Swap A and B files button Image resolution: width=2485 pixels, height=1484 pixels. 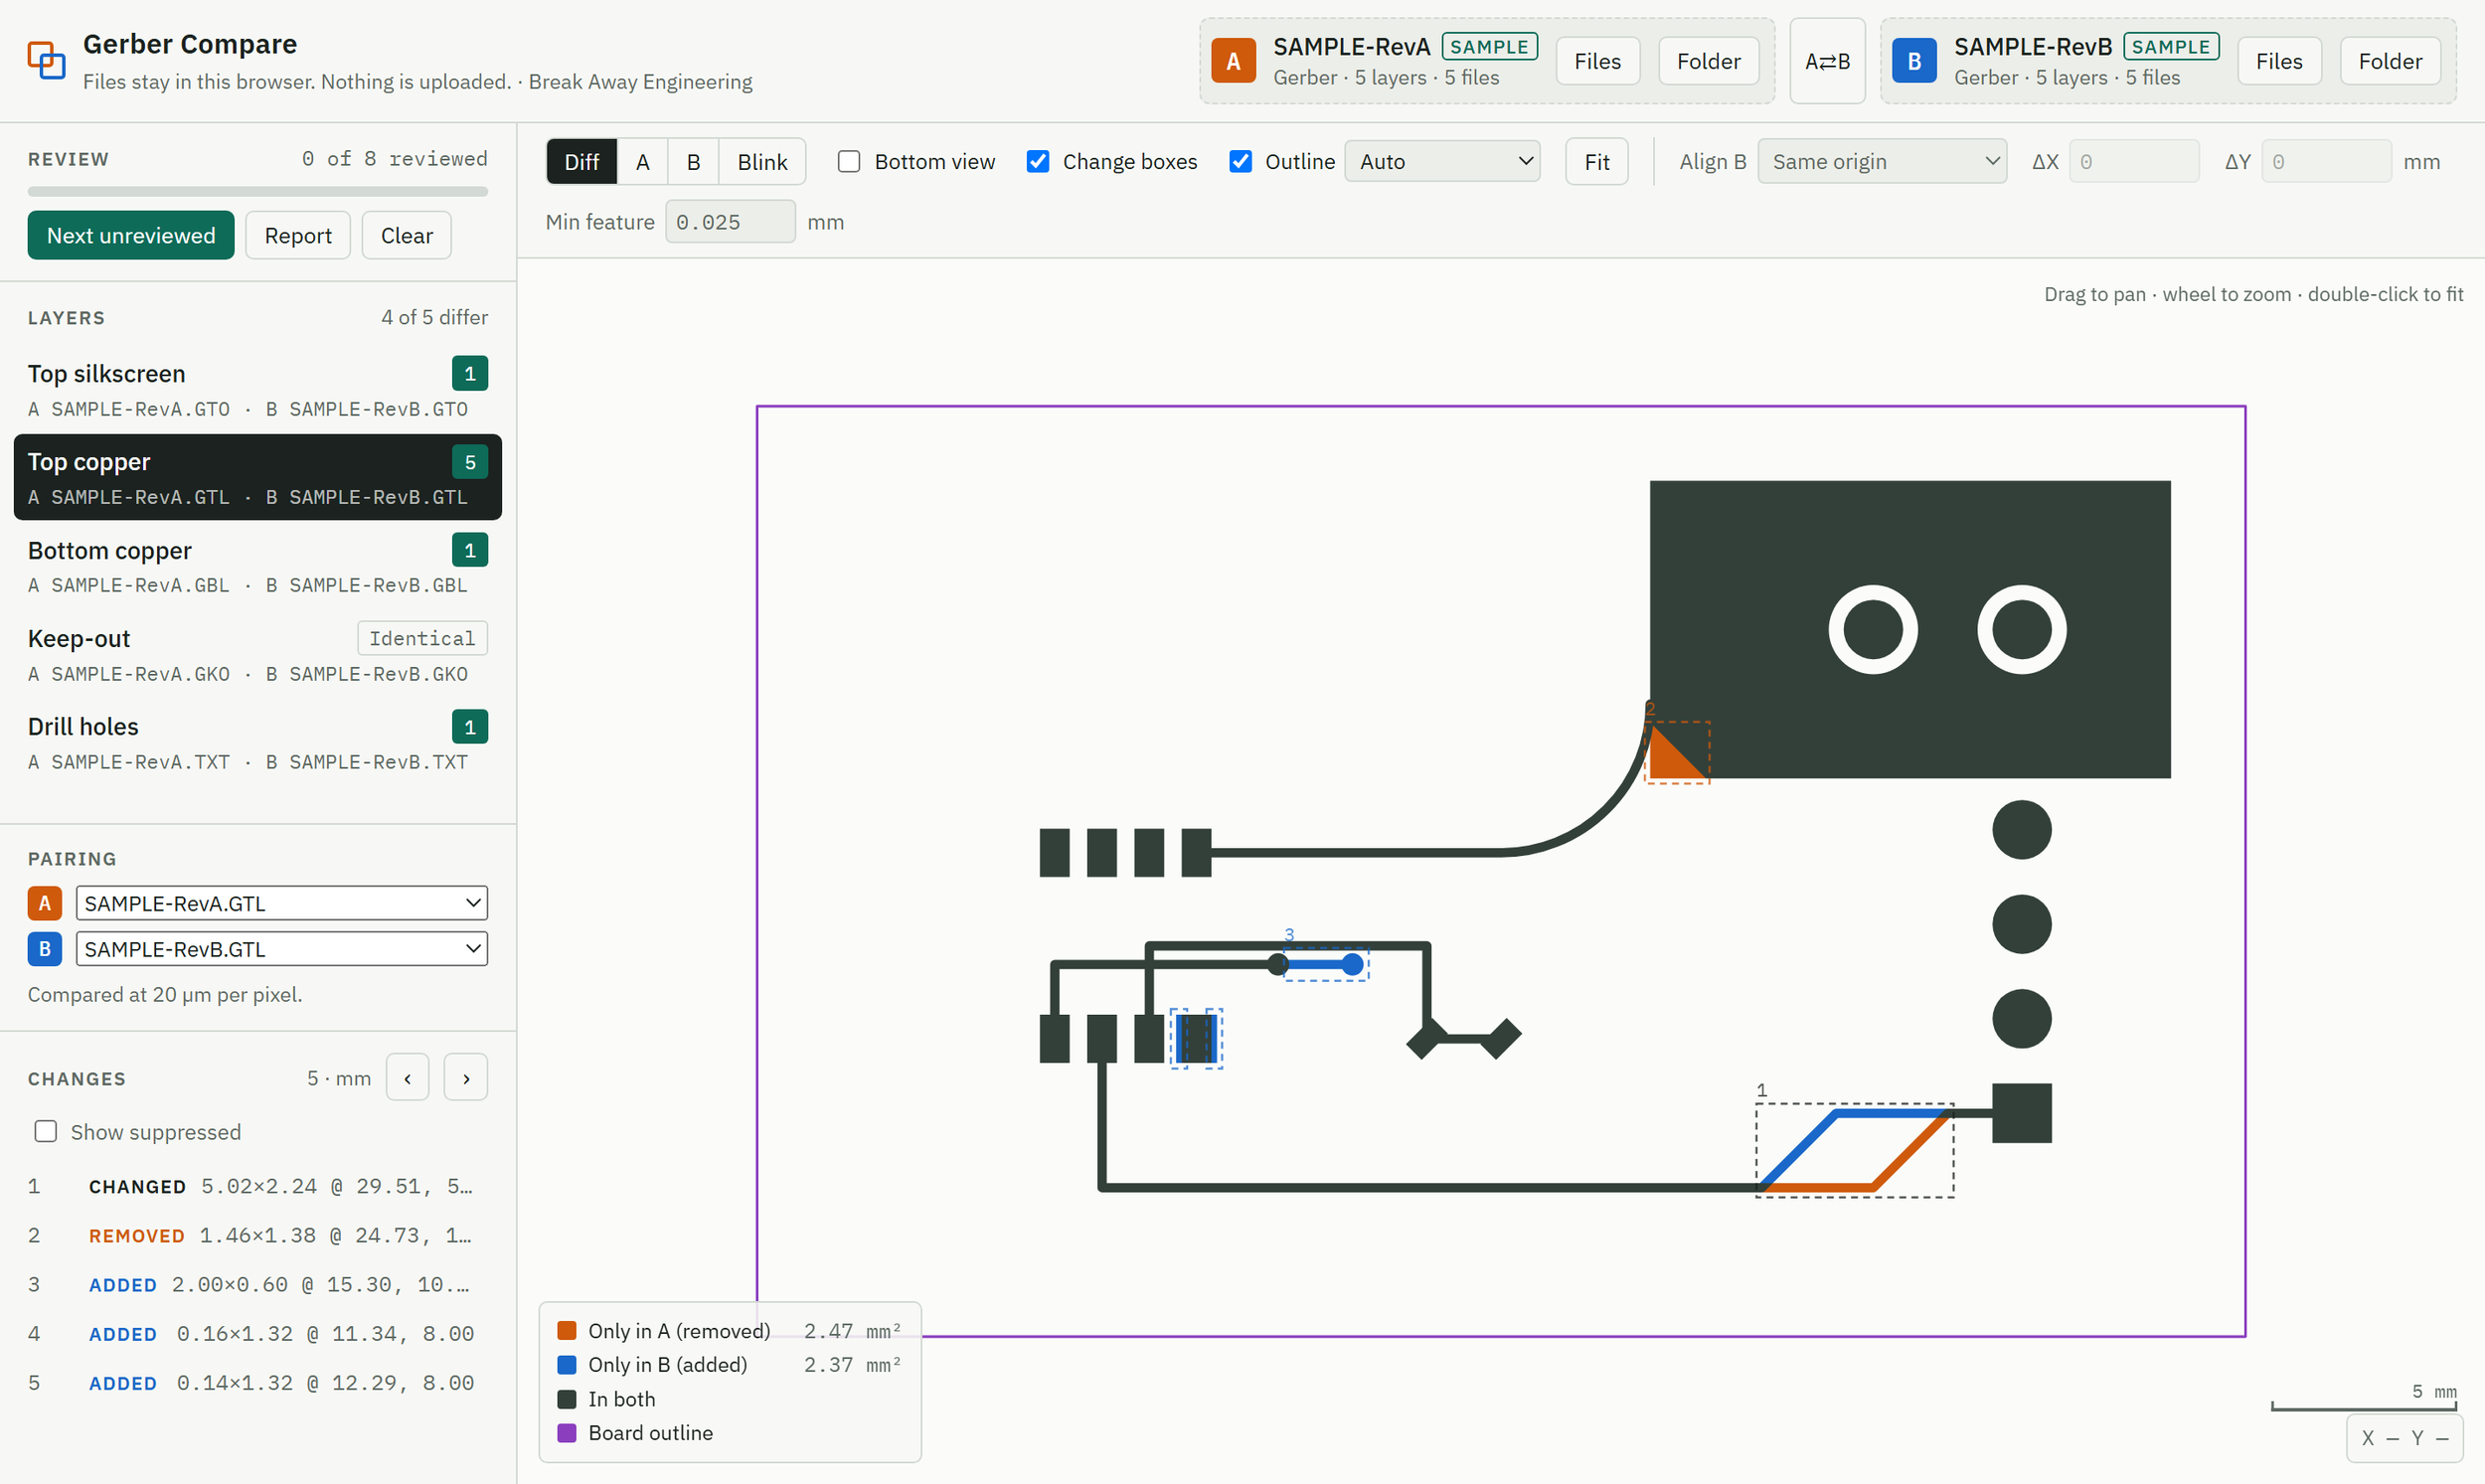click(x=1827, y=61)
